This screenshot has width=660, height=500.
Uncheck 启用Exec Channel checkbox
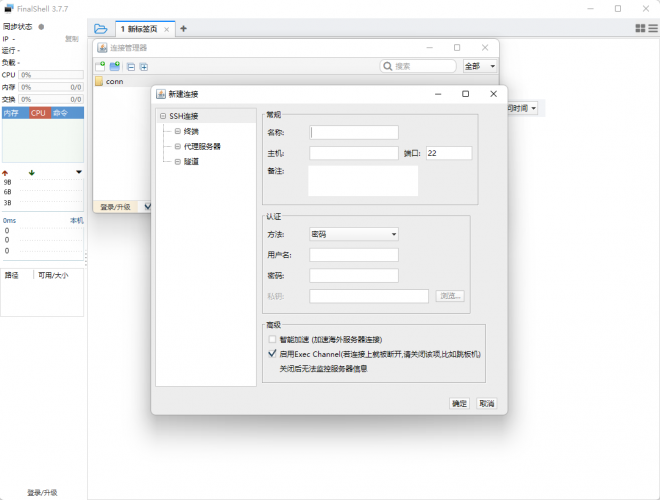click(x=272, y=354)
